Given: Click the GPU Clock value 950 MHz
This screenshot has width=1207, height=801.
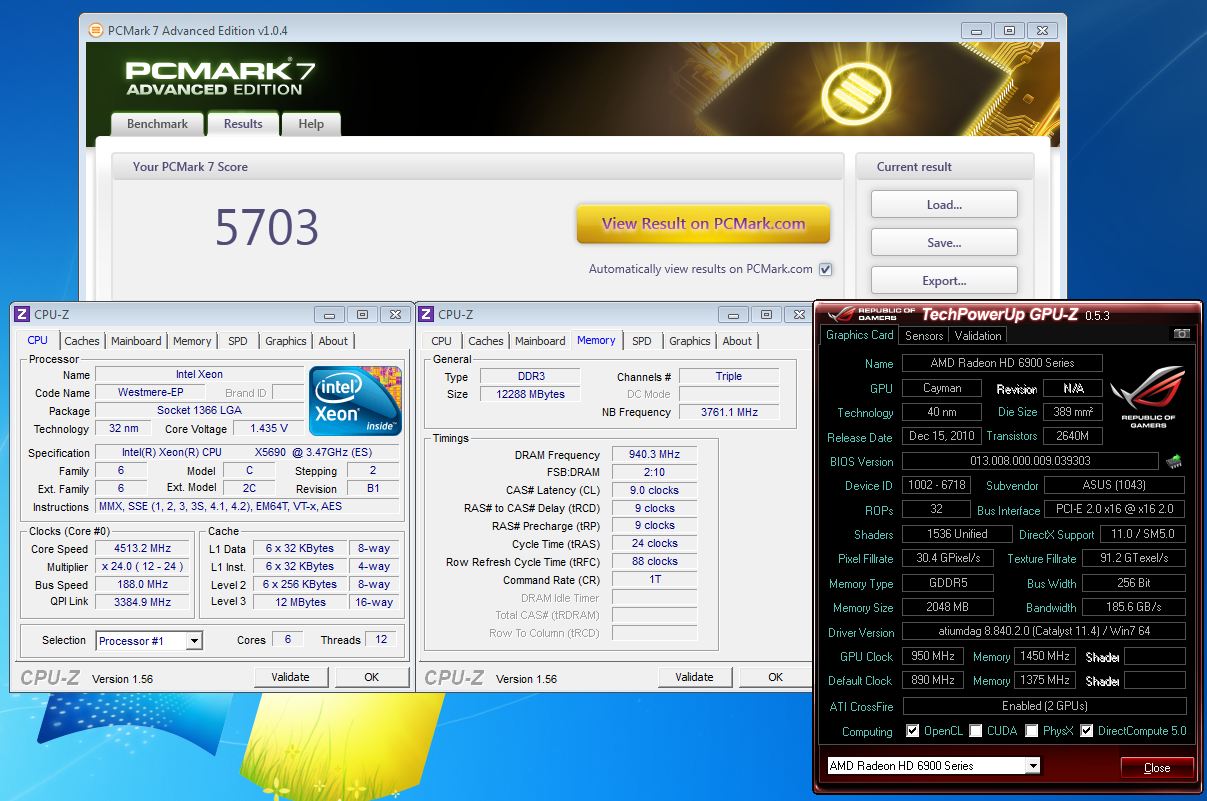Looking at the screenshot, I should (932, 657).
